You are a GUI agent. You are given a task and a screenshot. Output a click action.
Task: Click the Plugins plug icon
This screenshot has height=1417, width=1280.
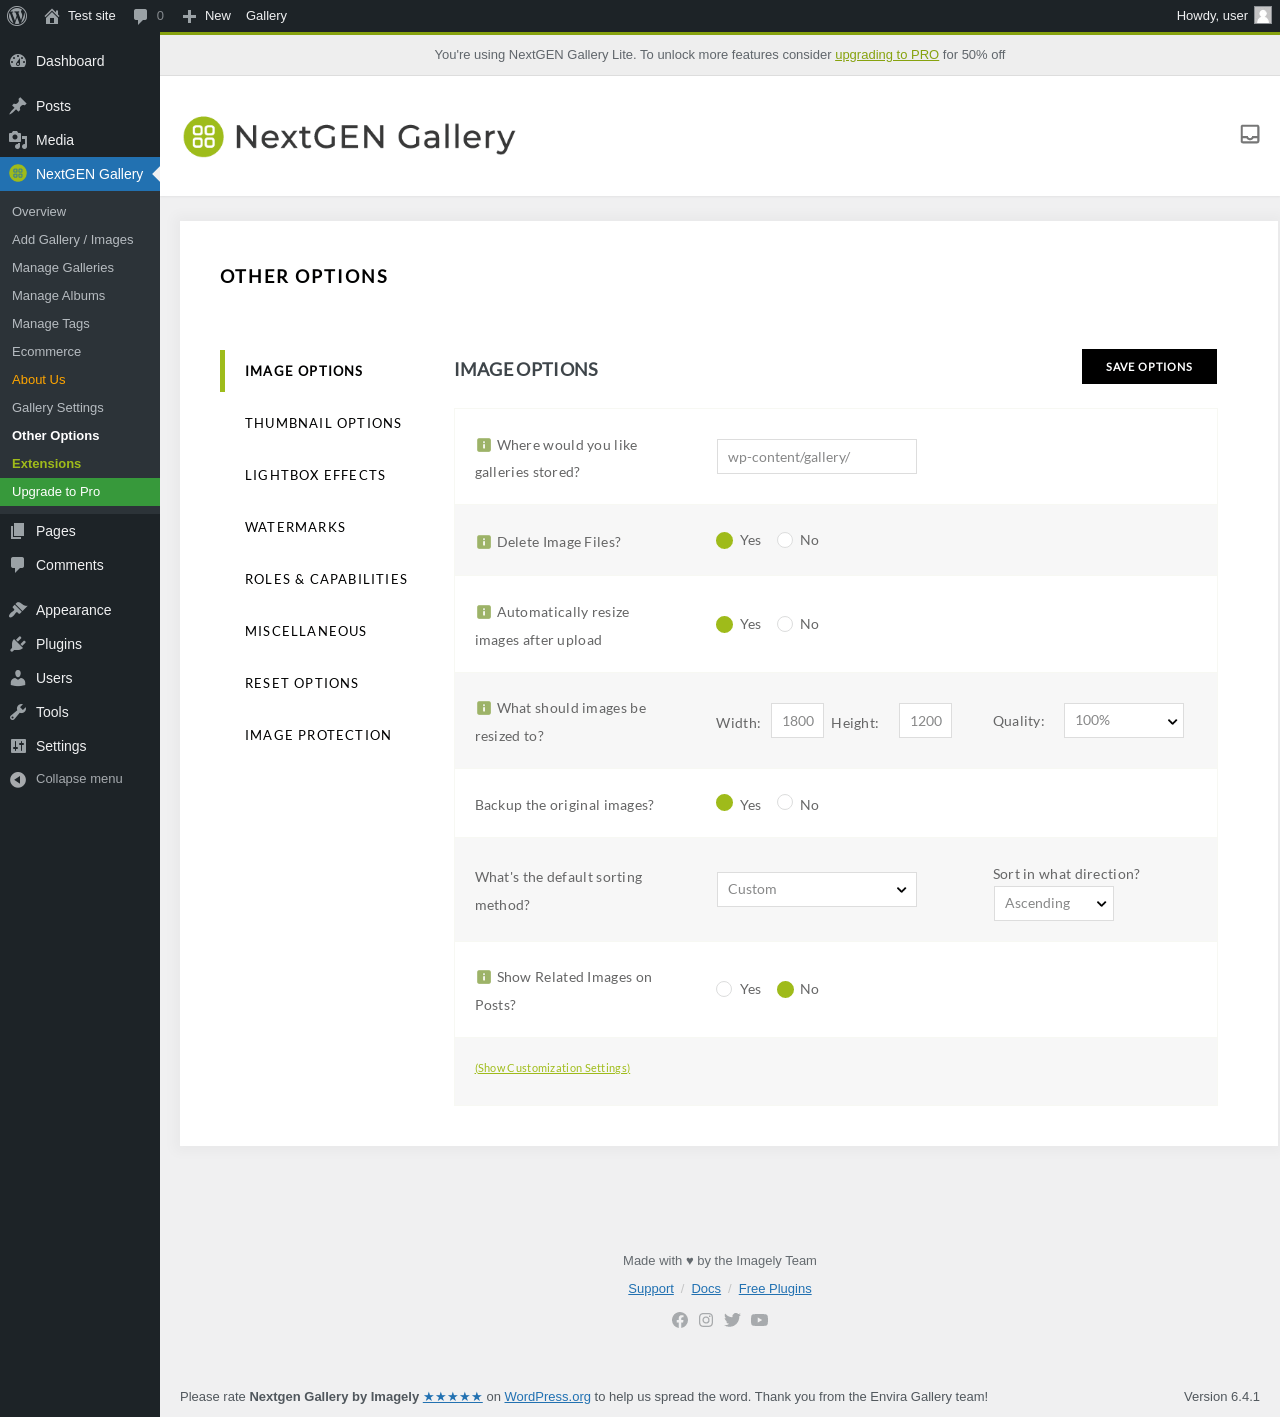pos(18,644)
